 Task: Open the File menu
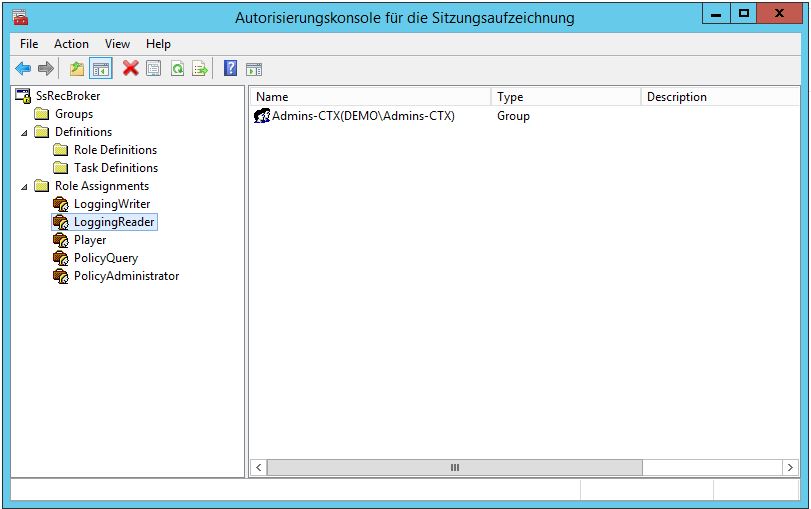(29, 44)
